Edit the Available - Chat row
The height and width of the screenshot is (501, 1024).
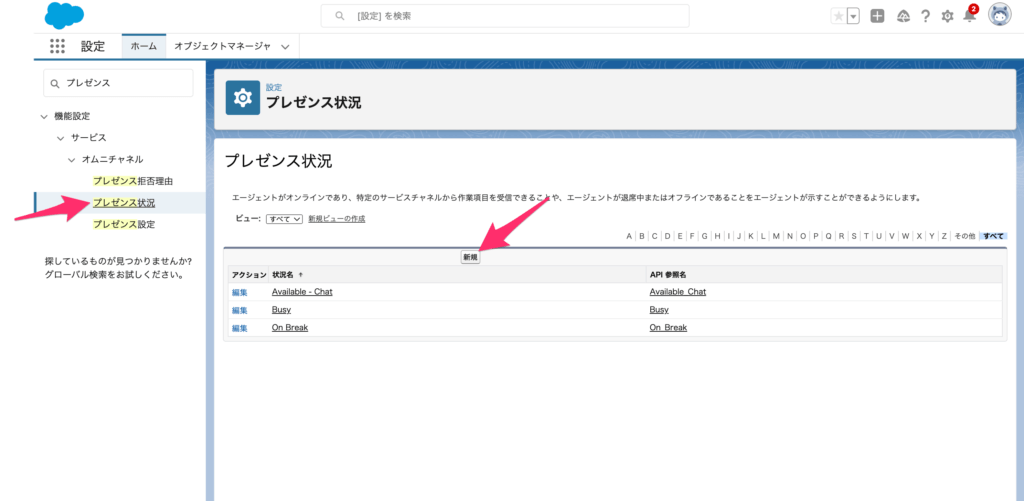pos(240,293)
